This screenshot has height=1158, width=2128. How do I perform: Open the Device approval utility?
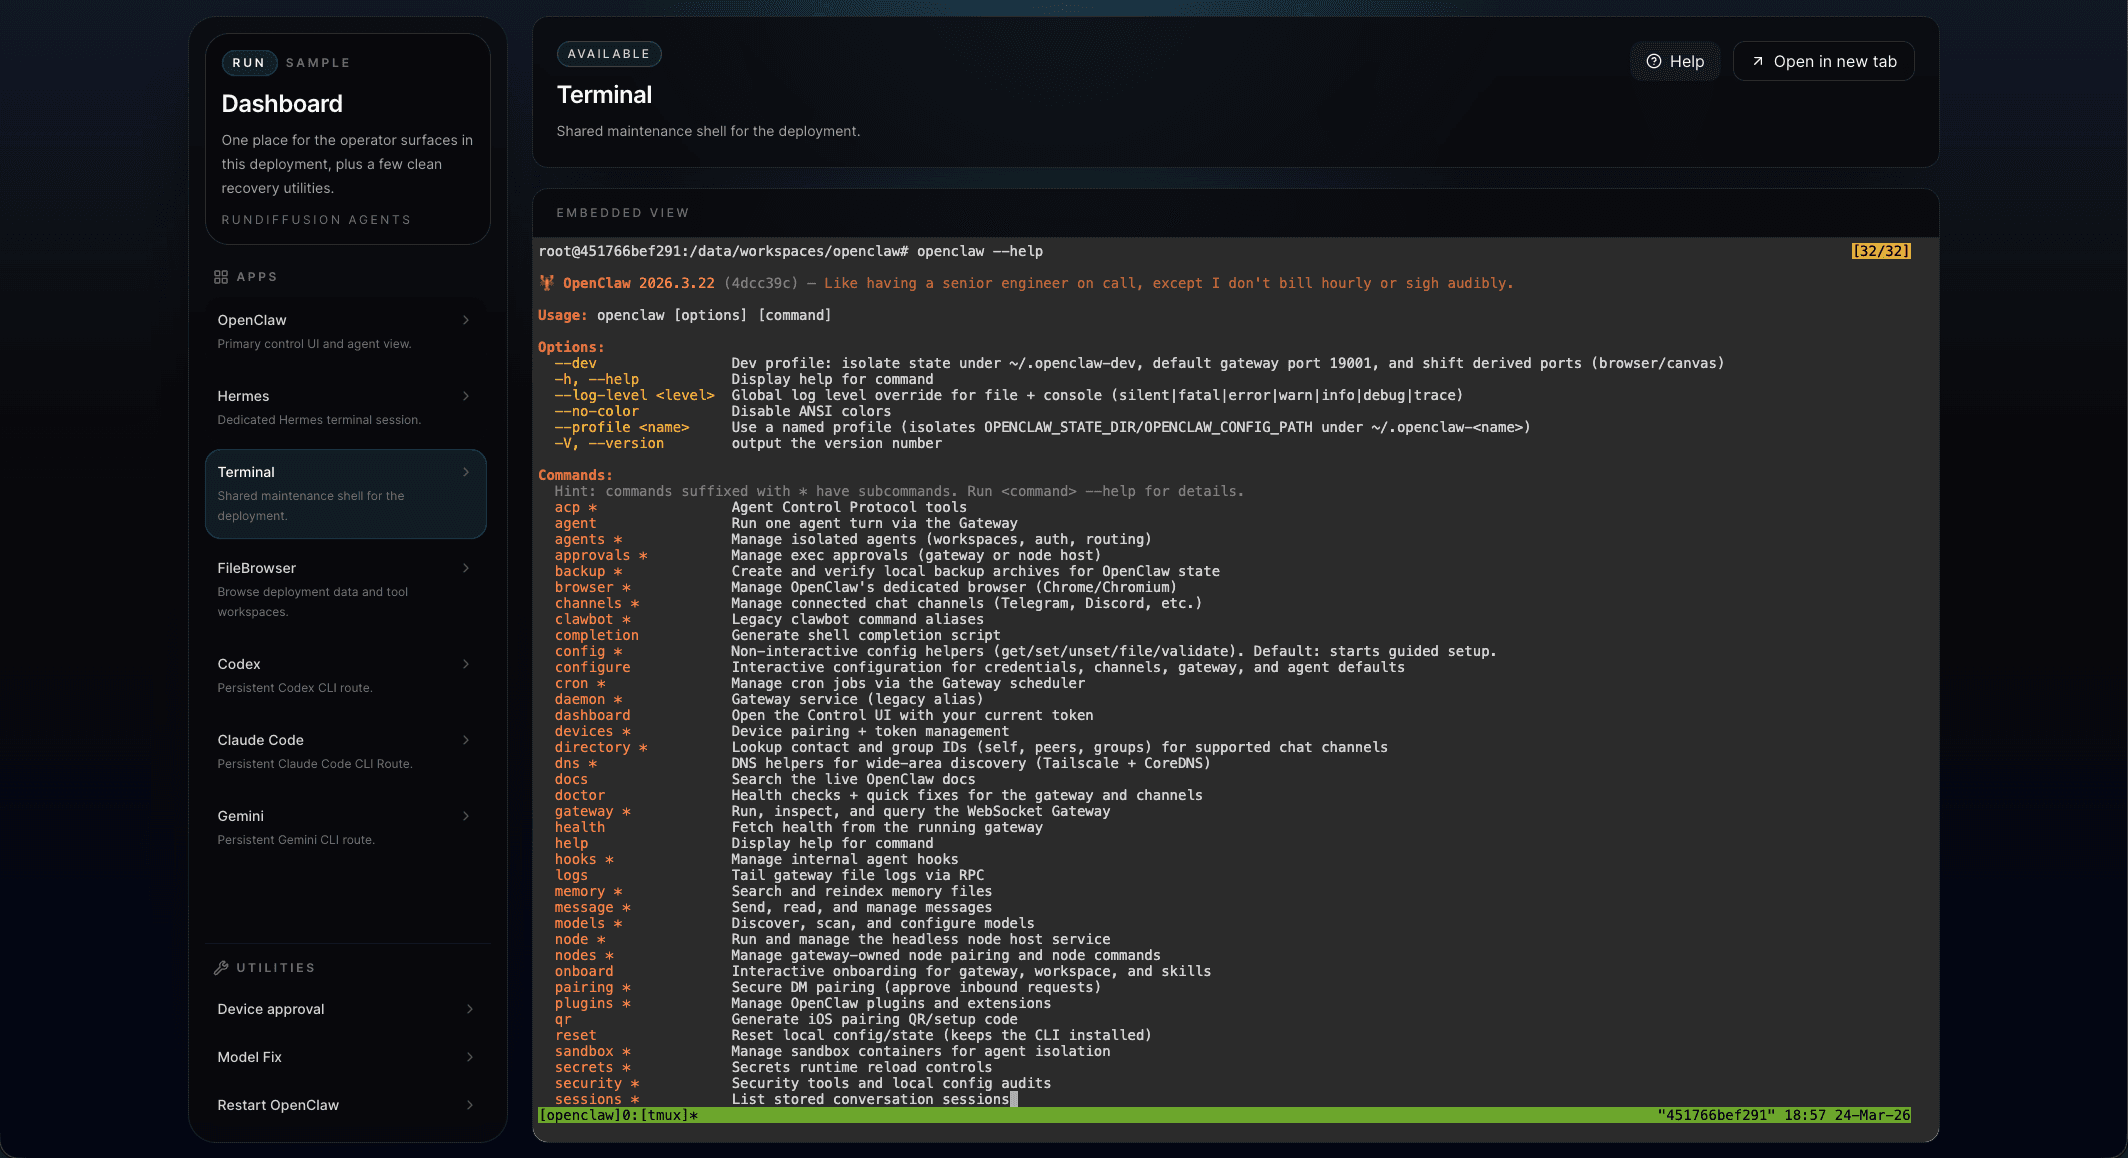346,1009
